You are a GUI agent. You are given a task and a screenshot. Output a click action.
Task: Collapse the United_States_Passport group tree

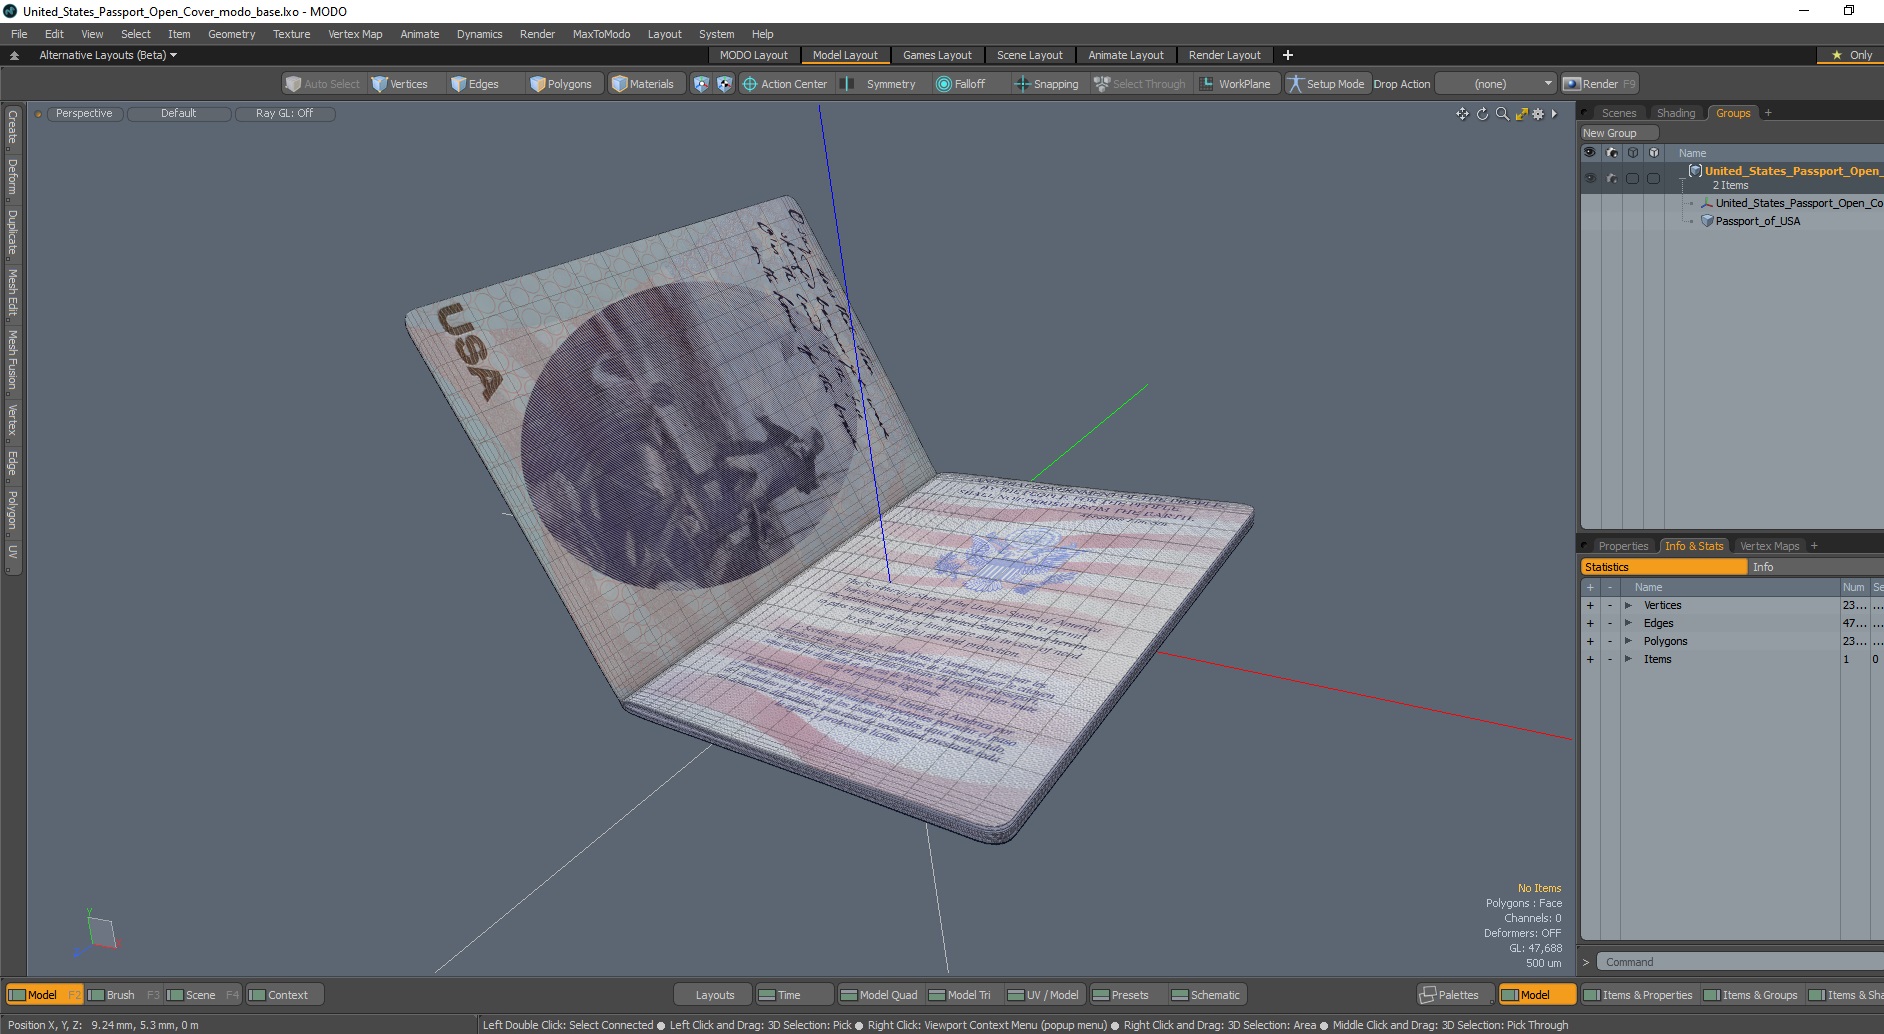pyautogui.click(x=1683, y=177)
